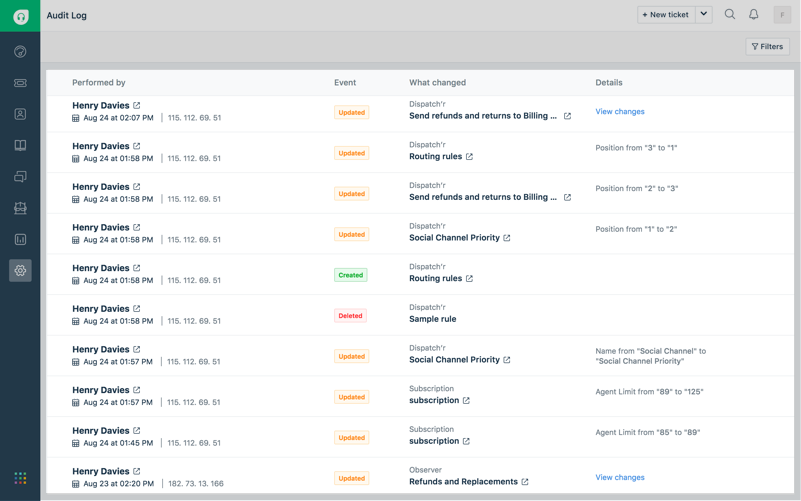
Task: Open the Freddy bot icon in sidebar
Action: [x=20, y=208]
